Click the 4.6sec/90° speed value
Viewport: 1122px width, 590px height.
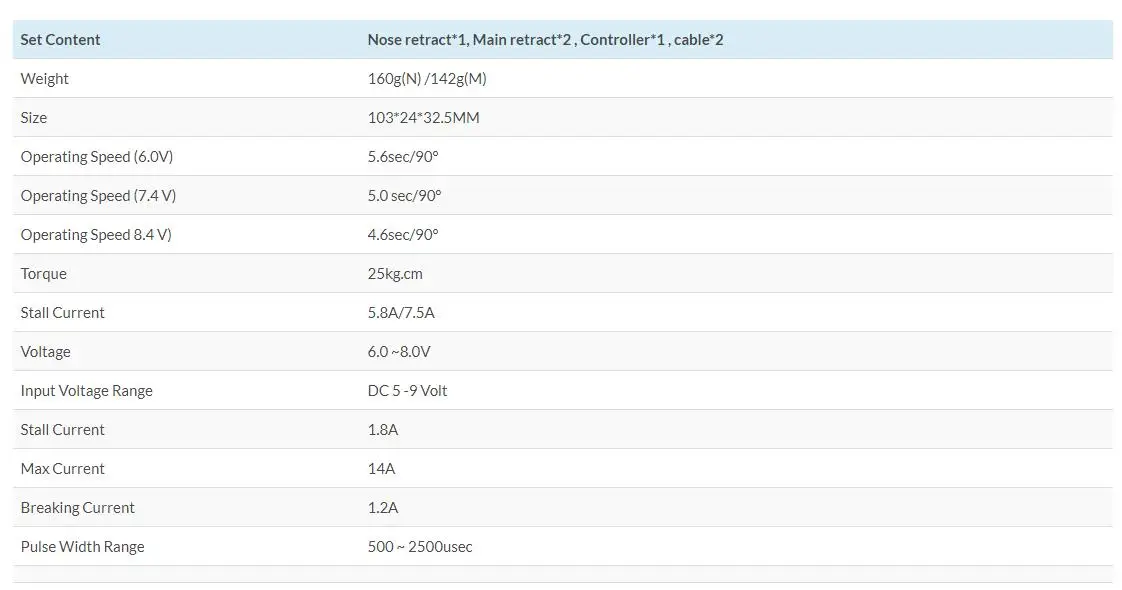[403, 235]
